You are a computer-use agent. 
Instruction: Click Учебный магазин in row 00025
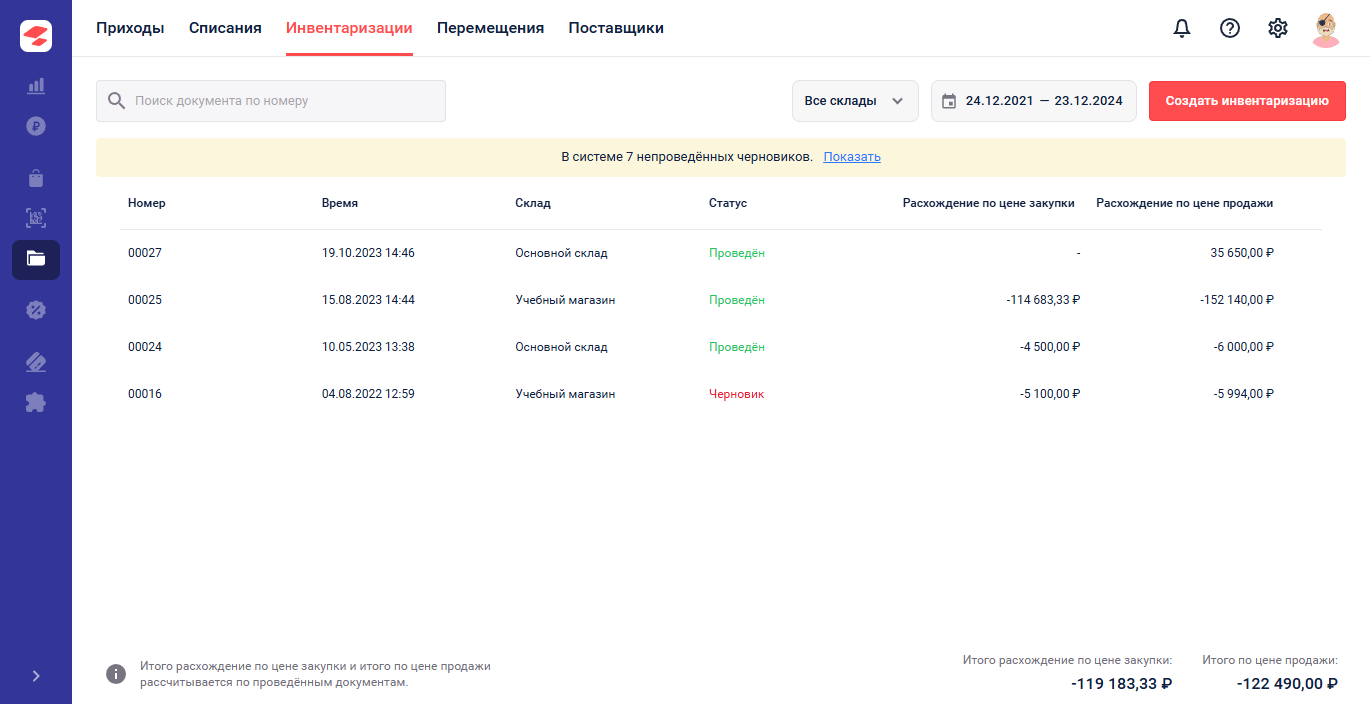tap(565, 300)
